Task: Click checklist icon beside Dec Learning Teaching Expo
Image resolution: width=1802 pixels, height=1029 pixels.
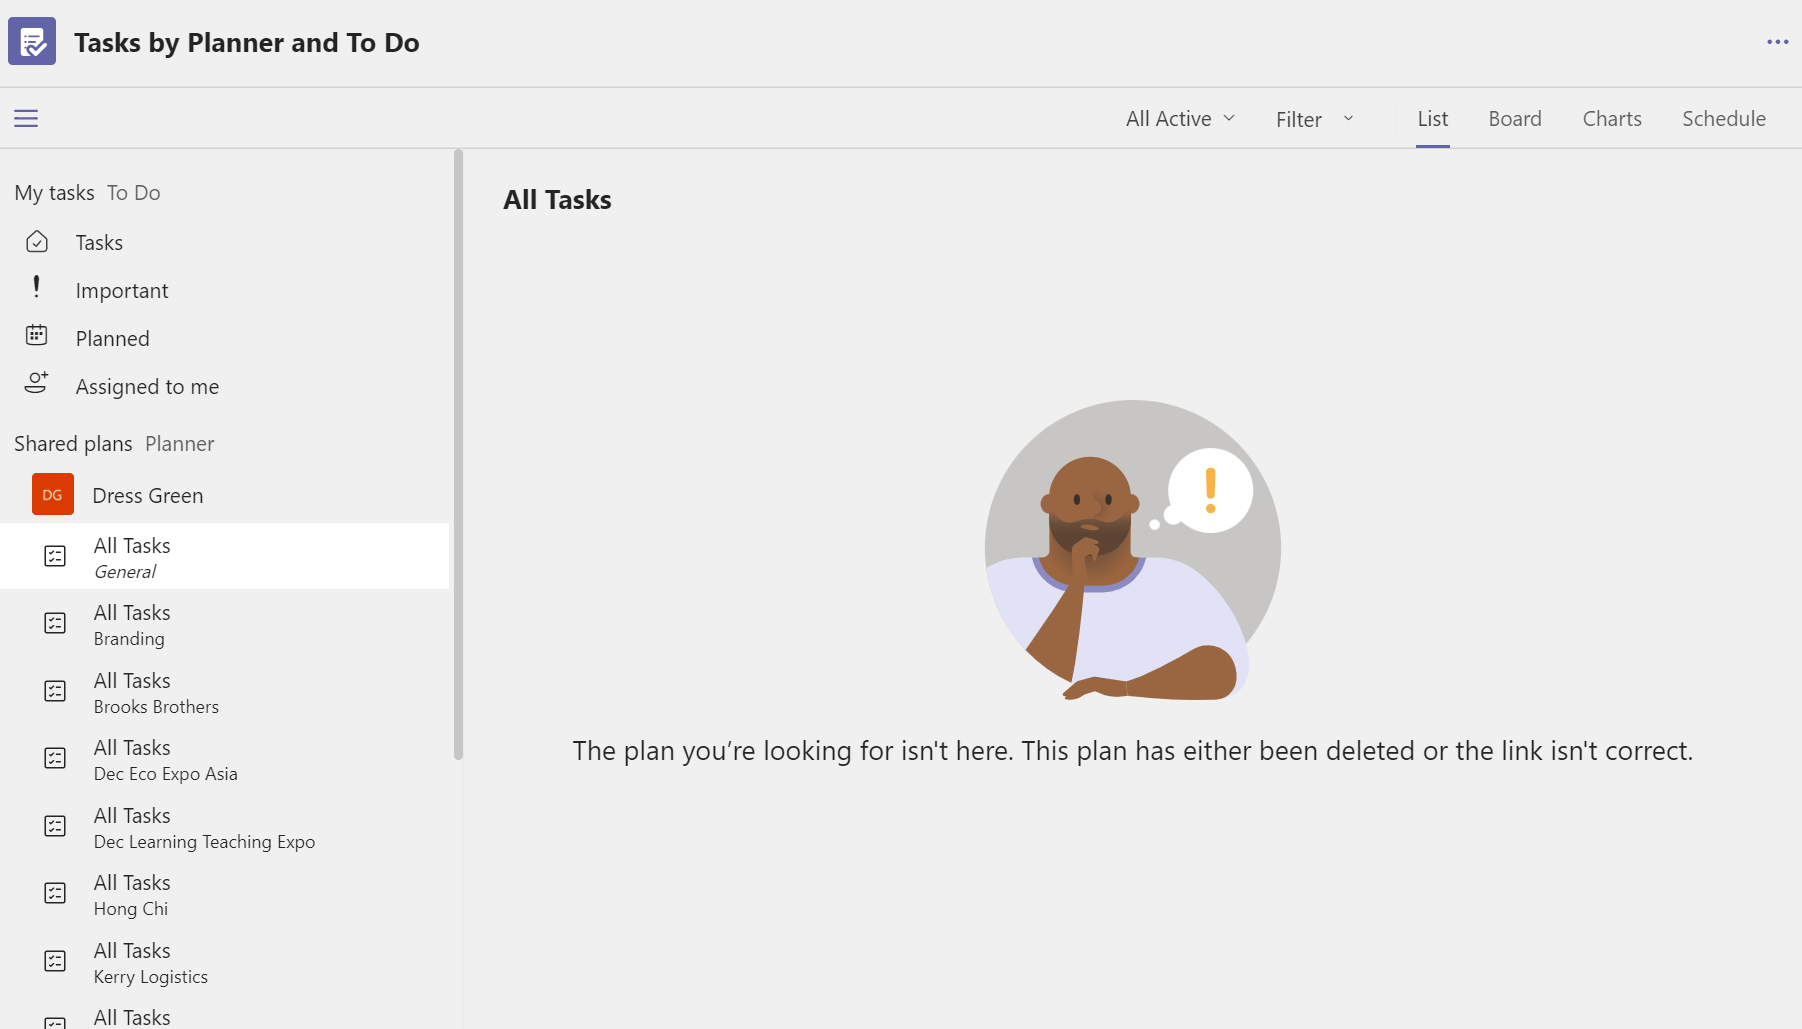Action: (x=55, y=826)
